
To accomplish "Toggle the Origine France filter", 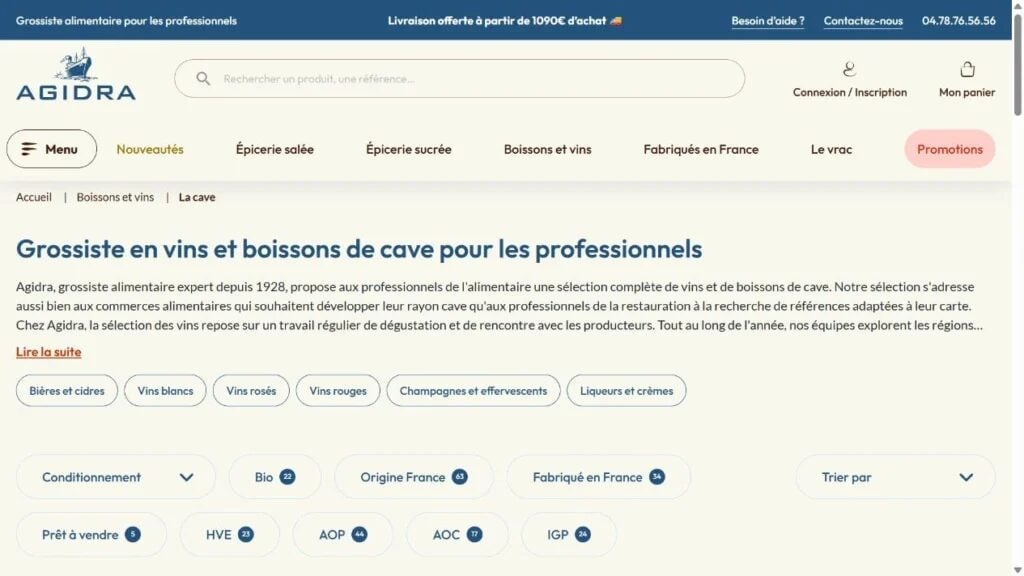I will click(x=413, y=477).
